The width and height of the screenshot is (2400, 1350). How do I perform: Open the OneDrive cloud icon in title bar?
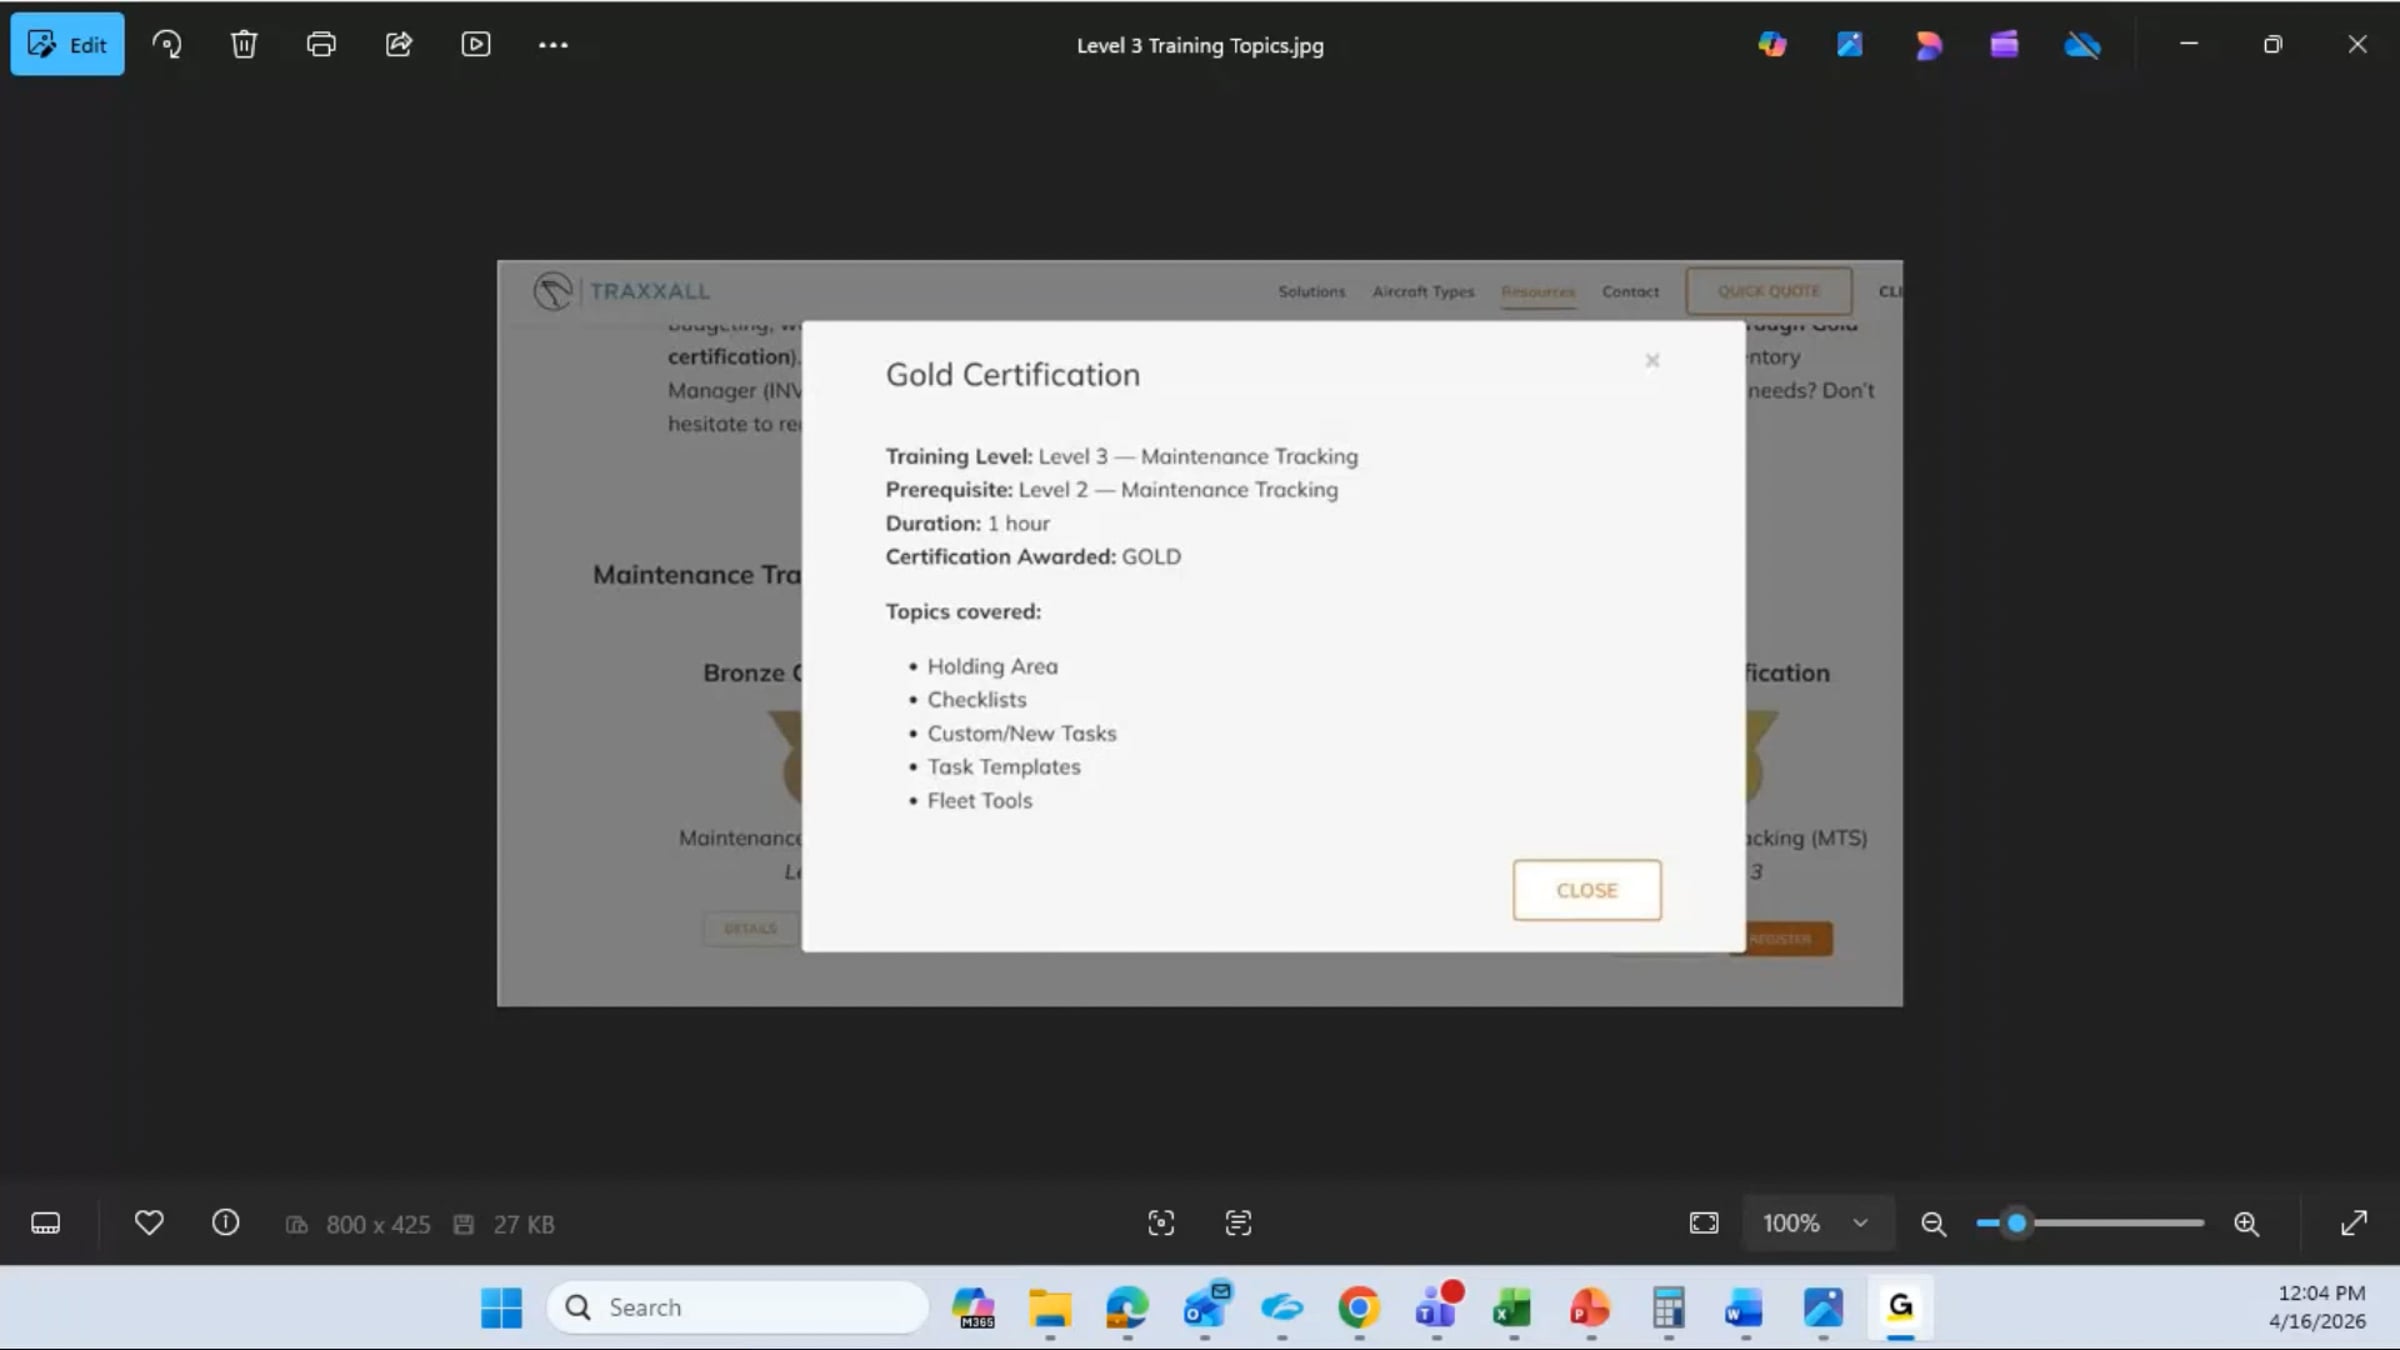click(x=2082, y=44)
